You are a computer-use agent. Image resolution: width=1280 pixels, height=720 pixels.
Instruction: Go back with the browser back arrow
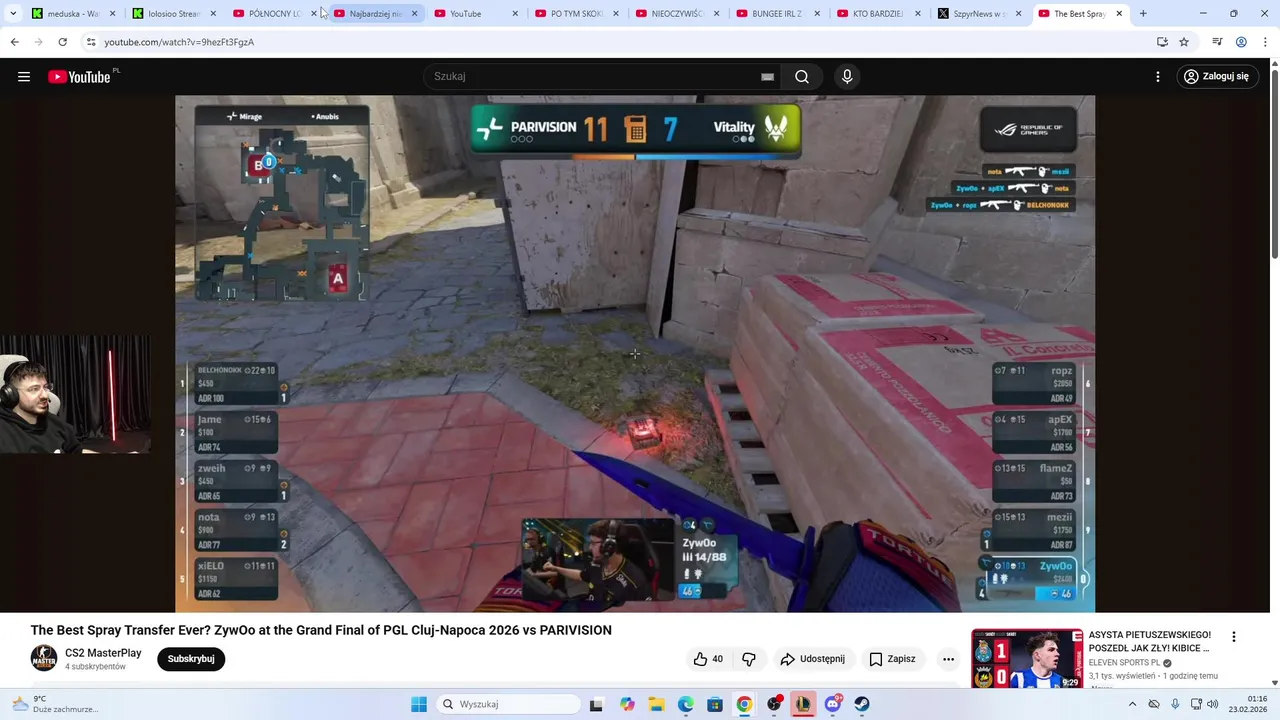14,42
